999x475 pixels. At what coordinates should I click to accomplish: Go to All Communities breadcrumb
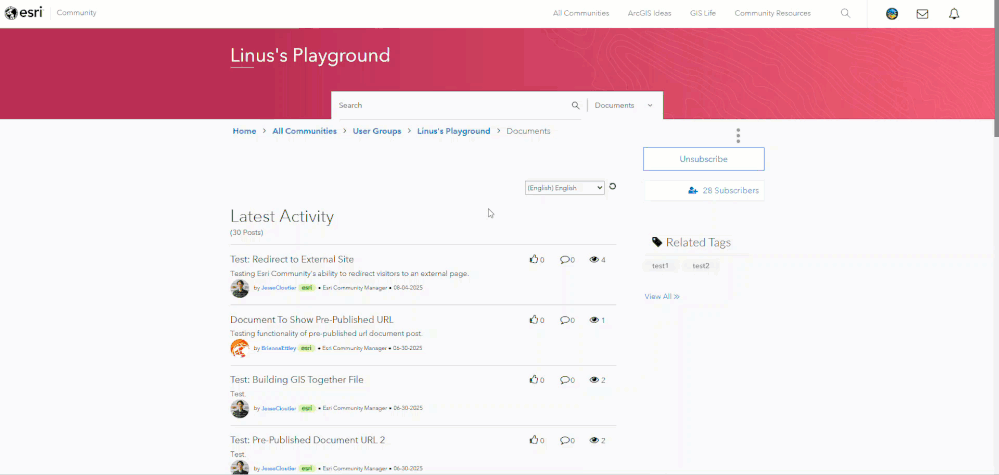(305, 131)
